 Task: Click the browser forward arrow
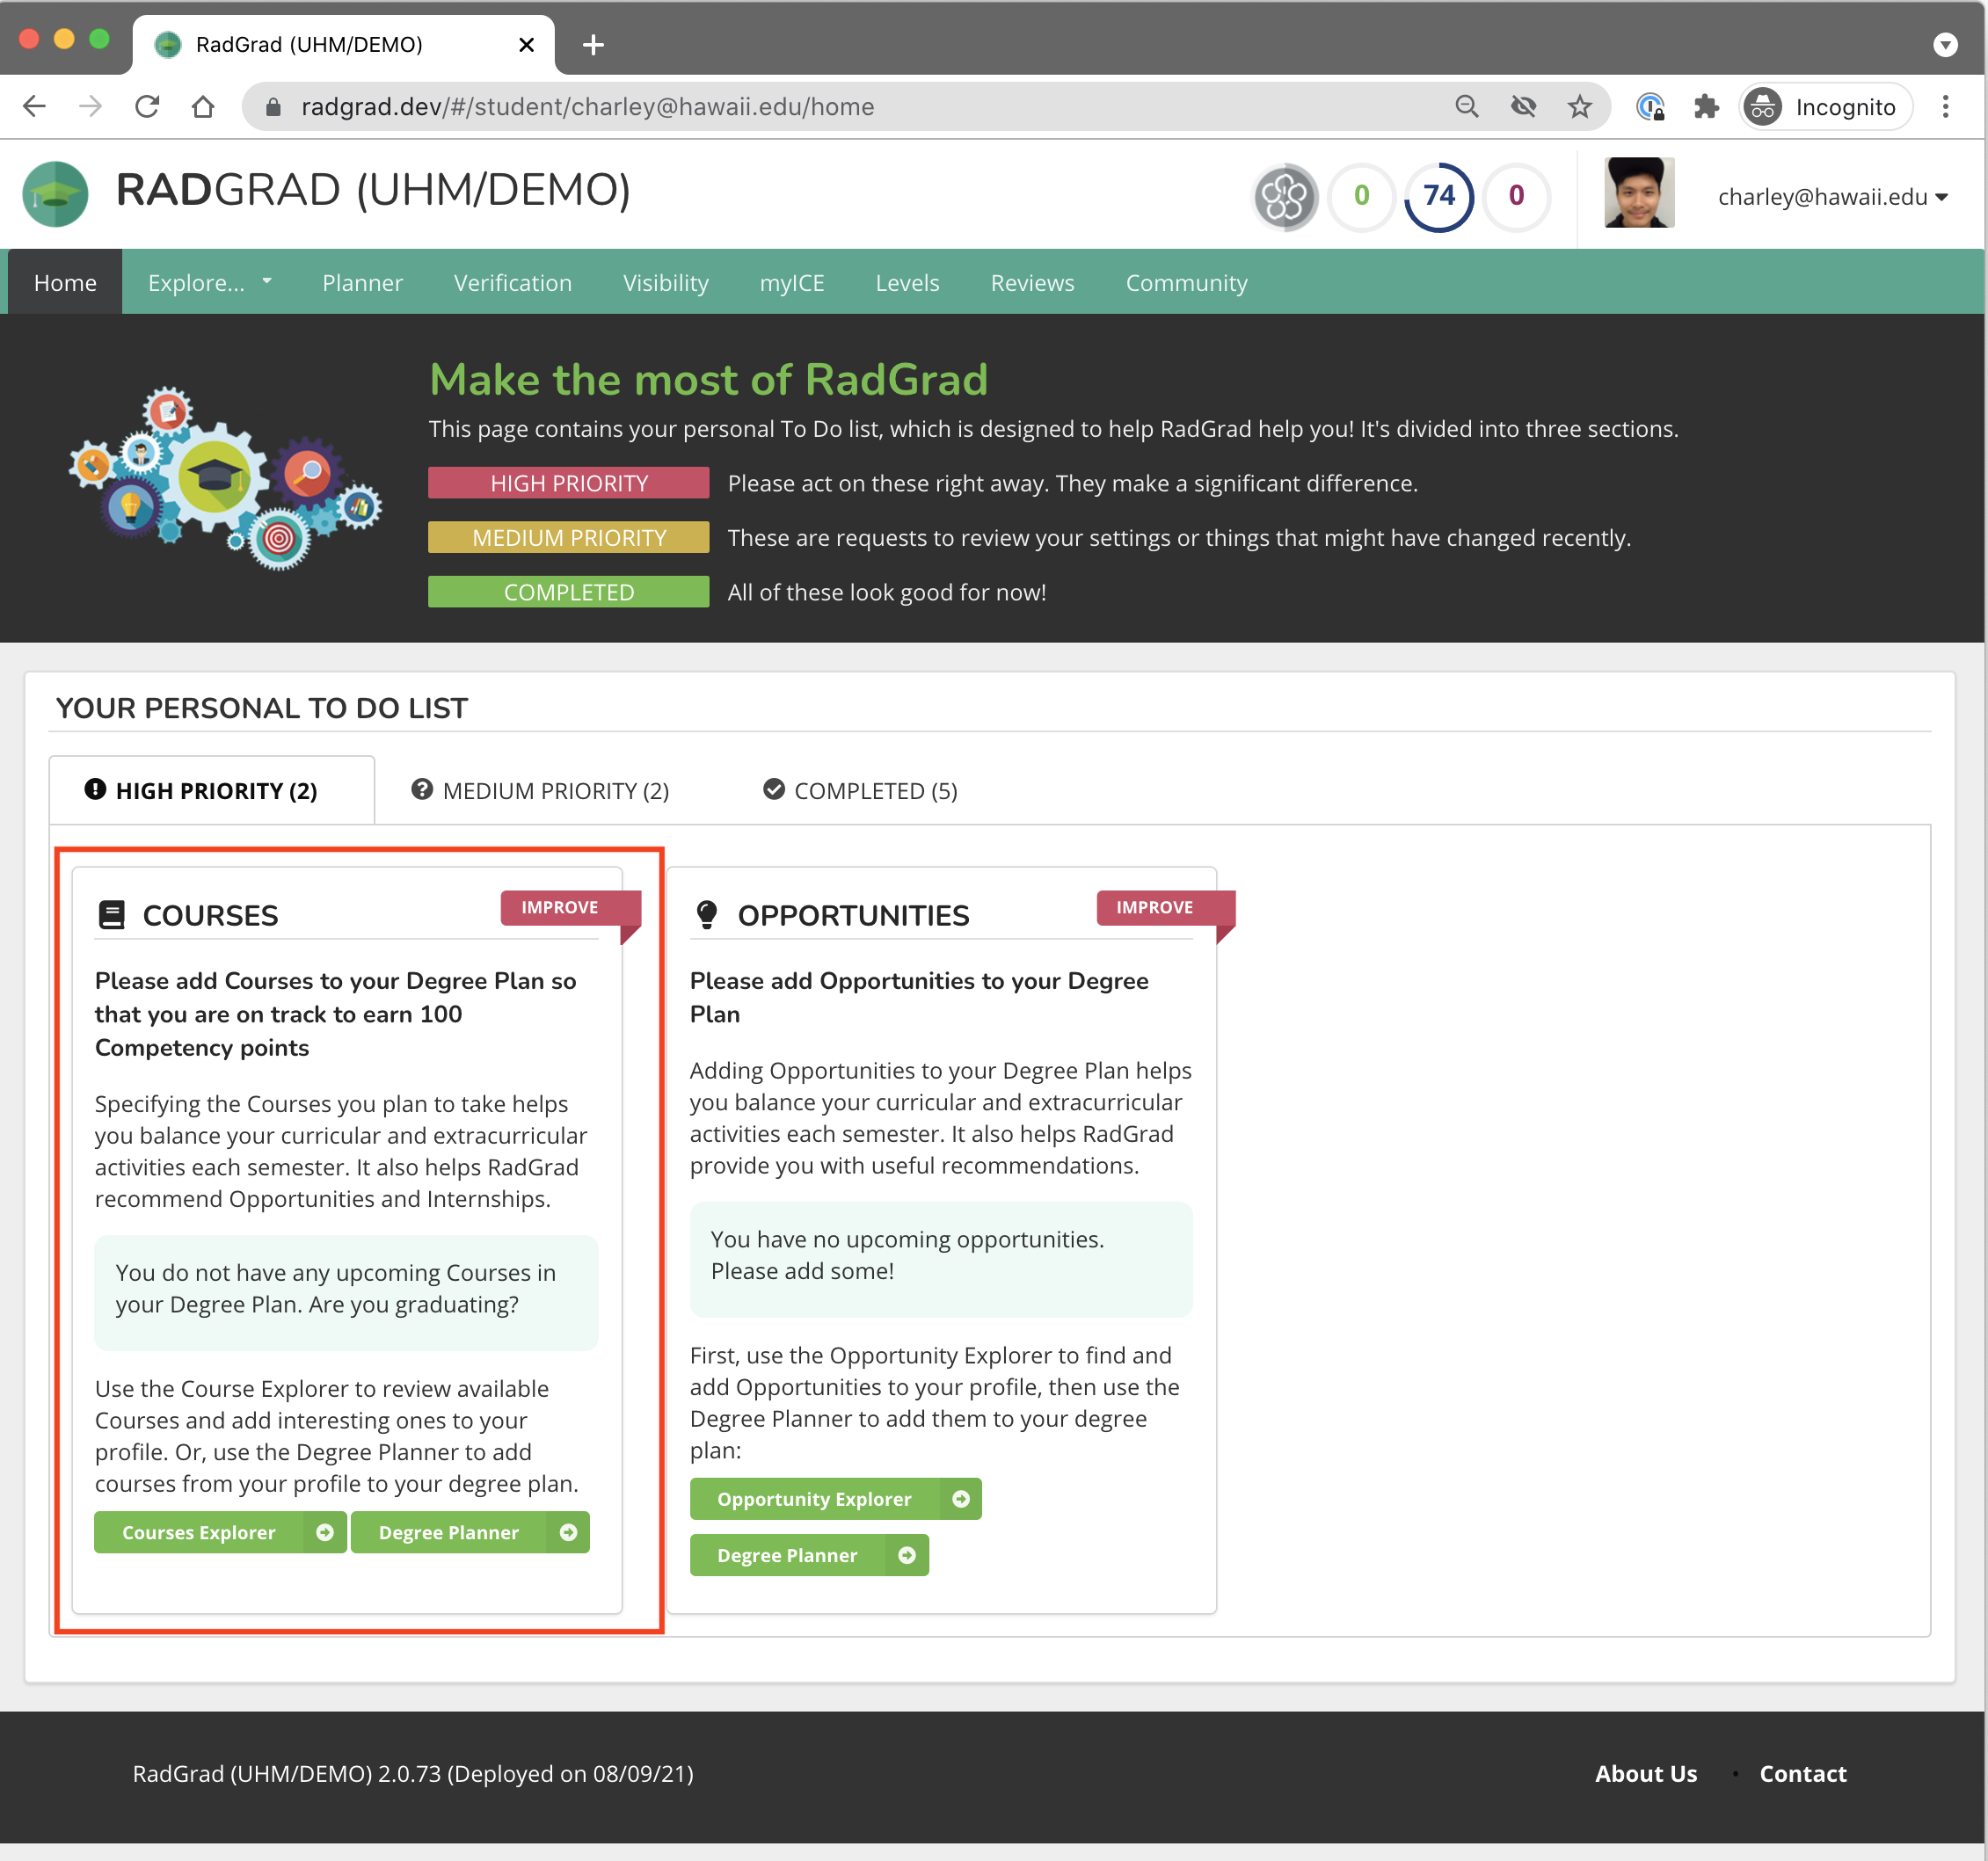(91, 106)
